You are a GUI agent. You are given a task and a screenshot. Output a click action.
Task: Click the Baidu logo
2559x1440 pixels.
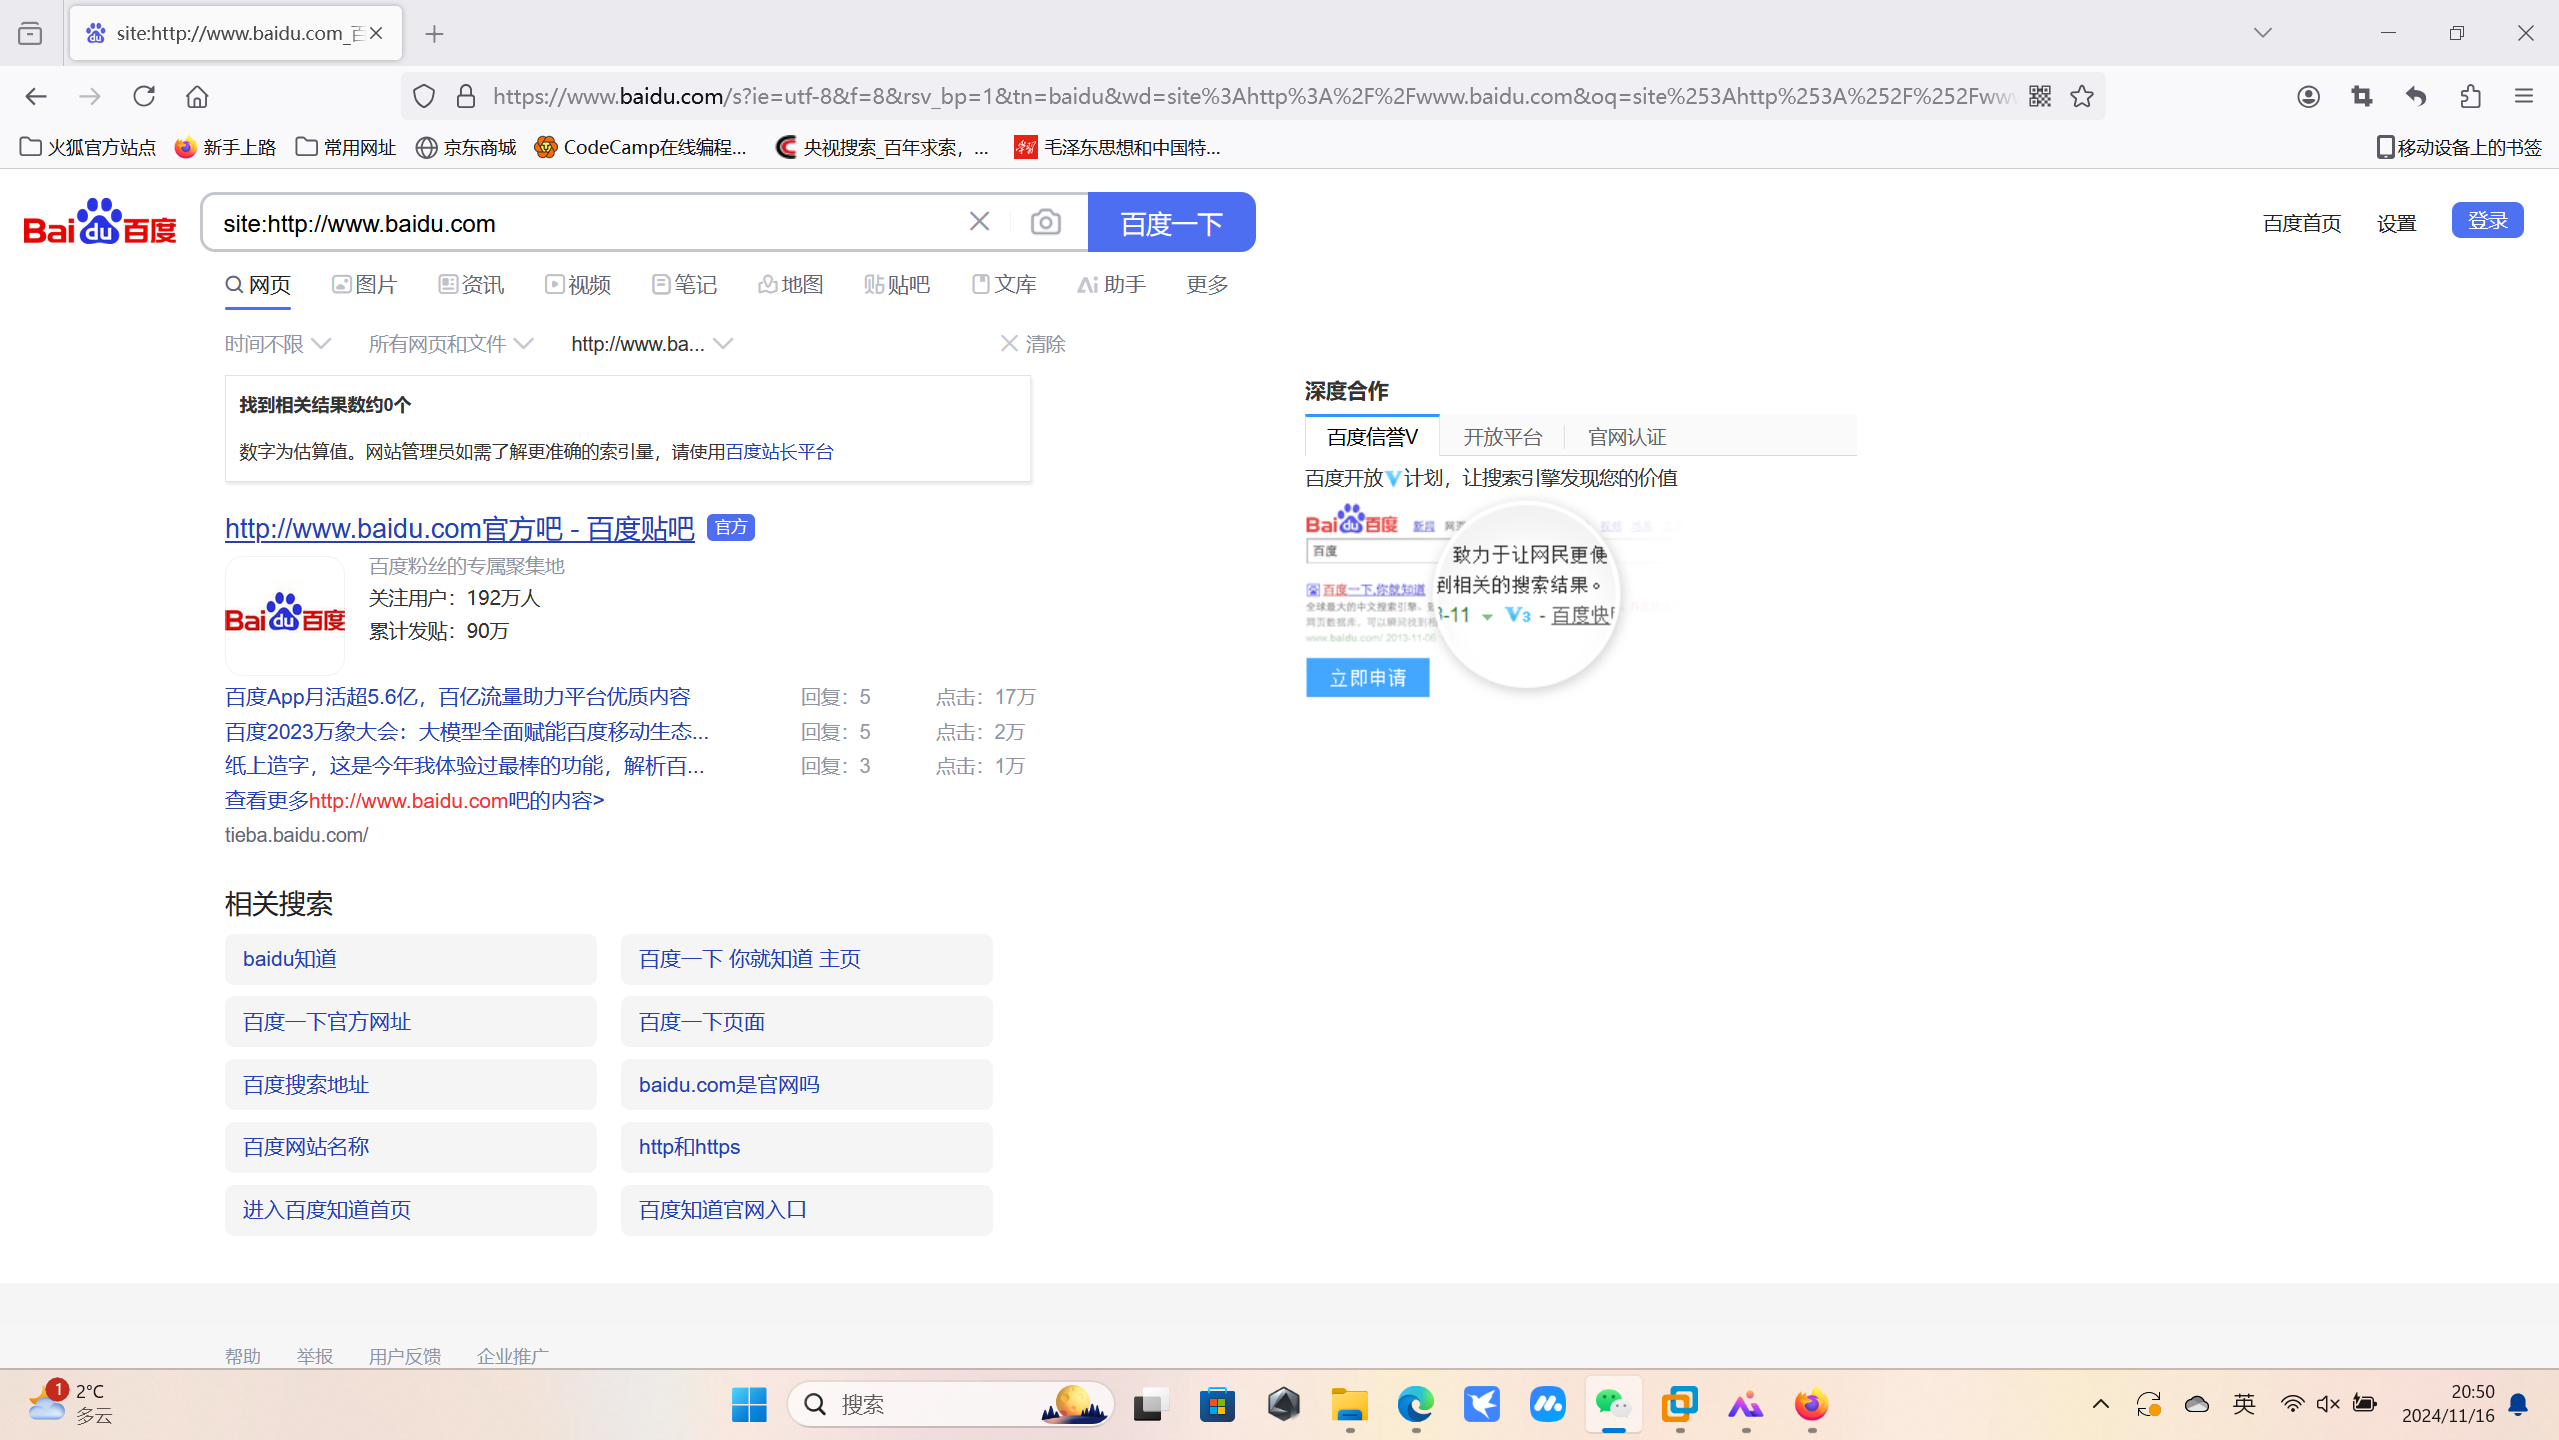tap(100, 221)
